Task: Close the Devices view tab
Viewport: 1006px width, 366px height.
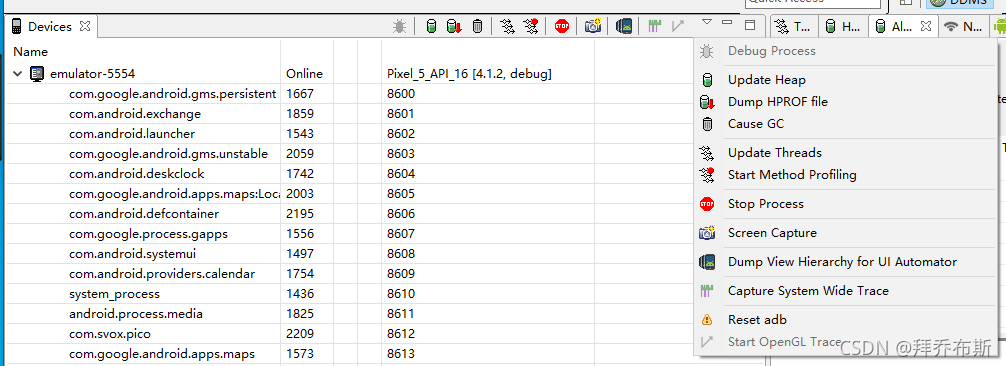Action: (85, 26)
